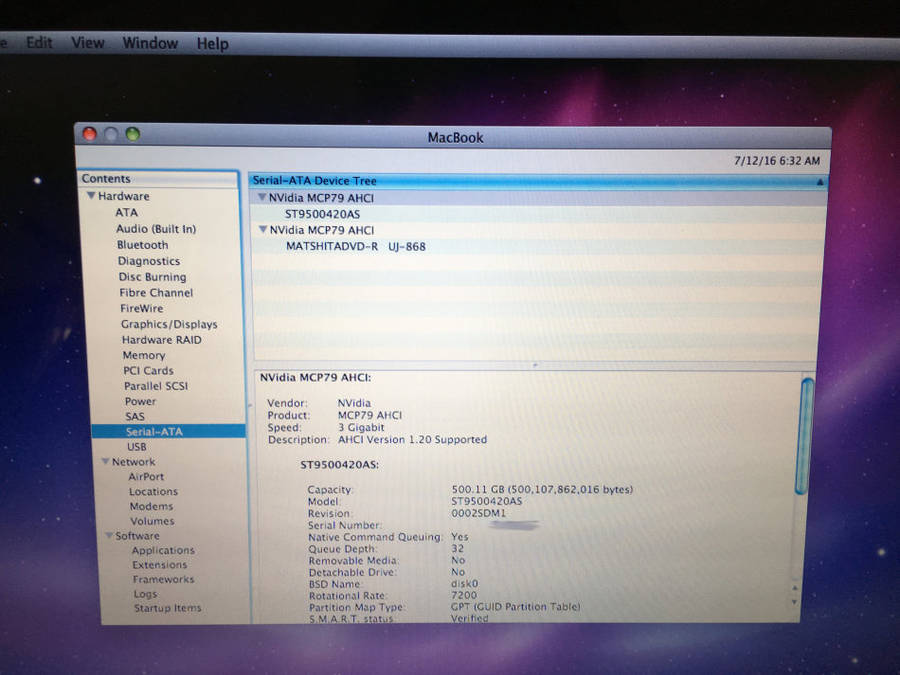Select the ST9500420AS drive in device tree

[320, 214]
